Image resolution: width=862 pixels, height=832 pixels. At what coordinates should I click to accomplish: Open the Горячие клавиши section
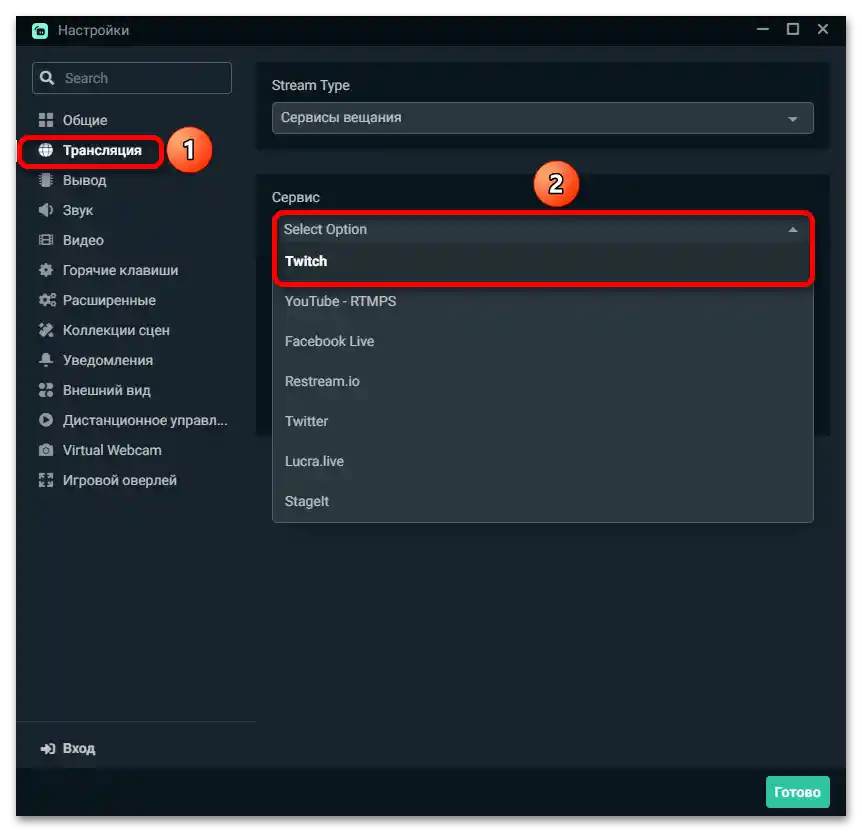click(x=120, y=270)
